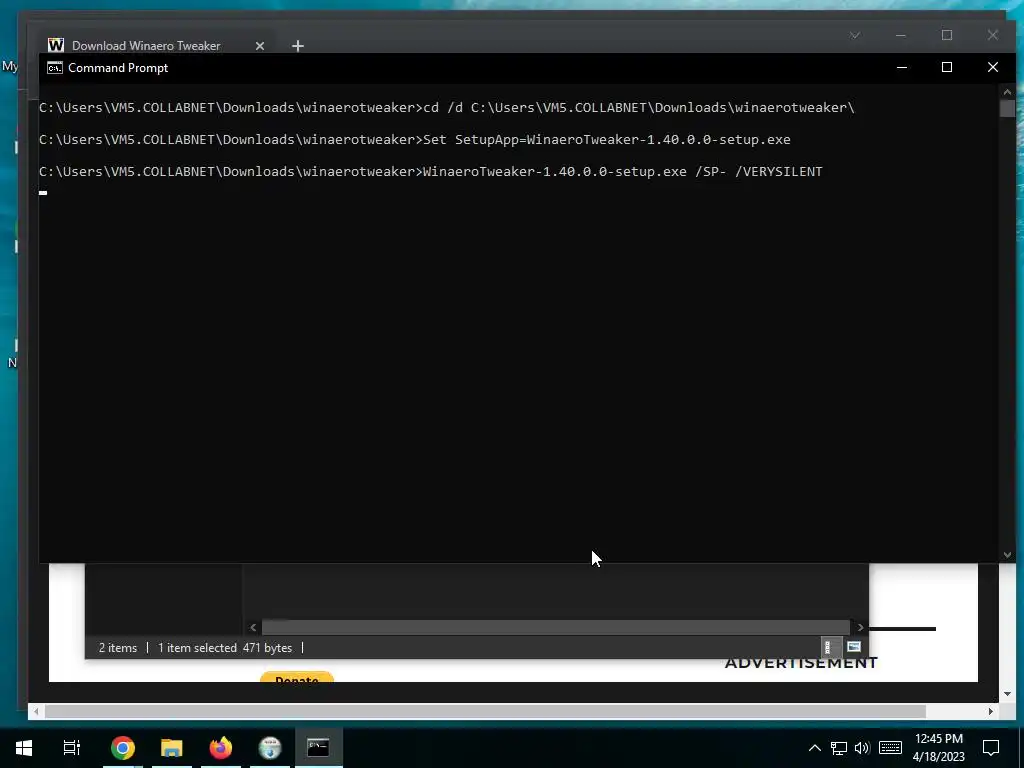
Task: Click the Command Prompt vertical scroll thumb
Action: tap(1007, 108)
